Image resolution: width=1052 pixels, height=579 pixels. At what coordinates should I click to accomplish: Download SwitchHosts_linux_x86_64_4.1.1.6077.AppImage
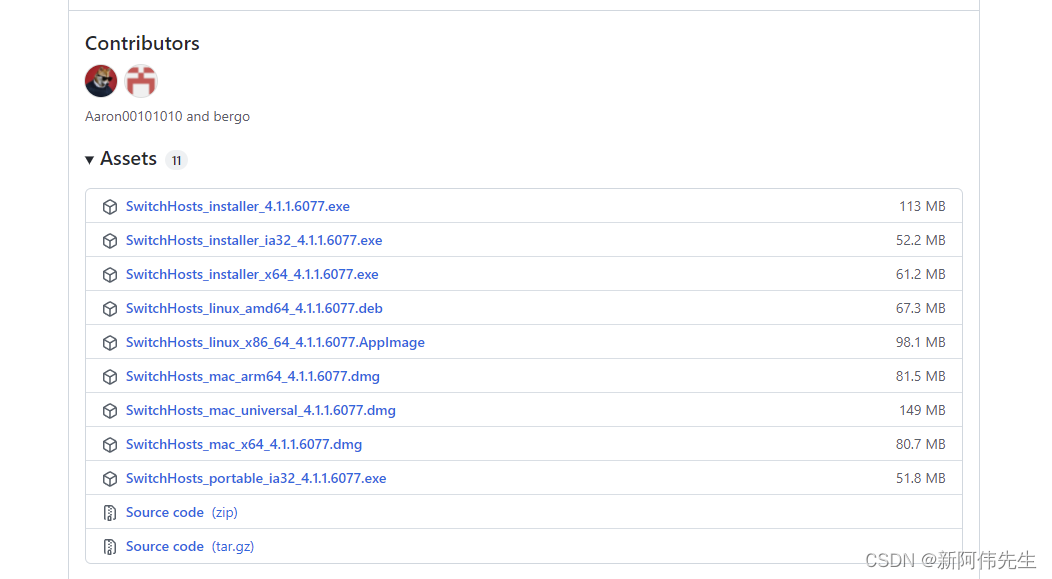[275, 342]
